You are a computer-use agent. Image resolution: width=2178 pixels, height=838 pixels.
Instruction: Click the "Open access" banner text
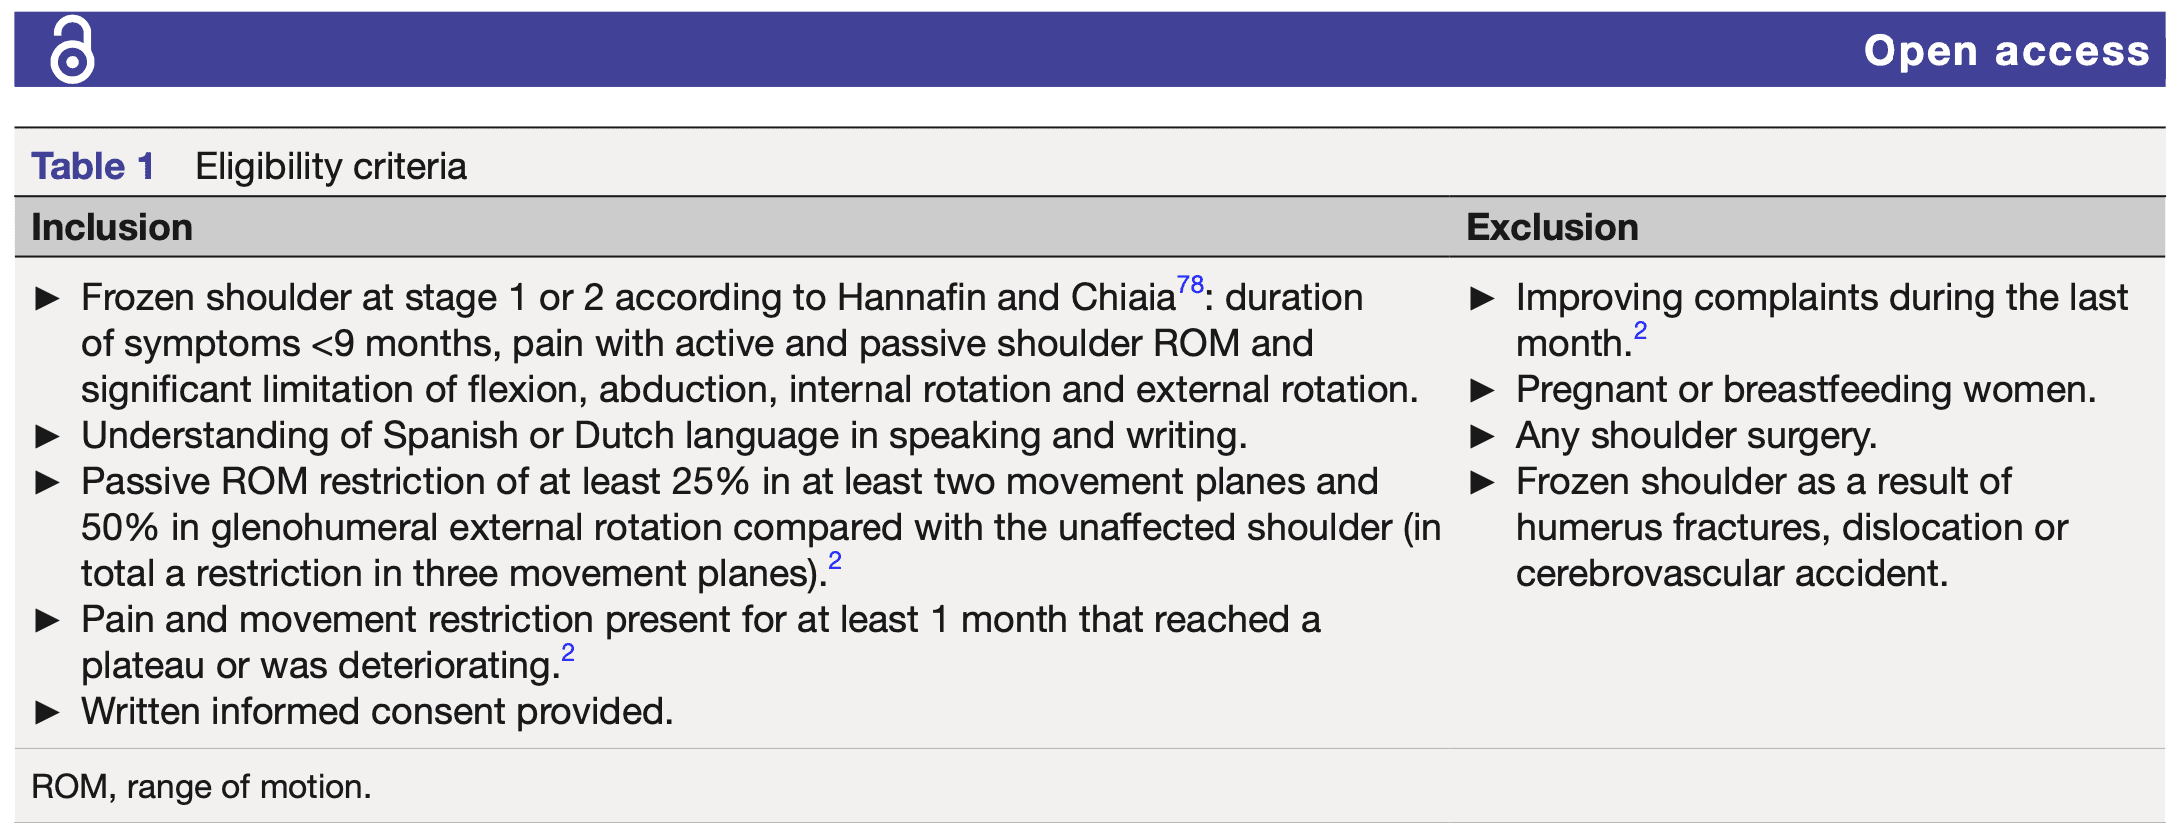pos(2006,50)
